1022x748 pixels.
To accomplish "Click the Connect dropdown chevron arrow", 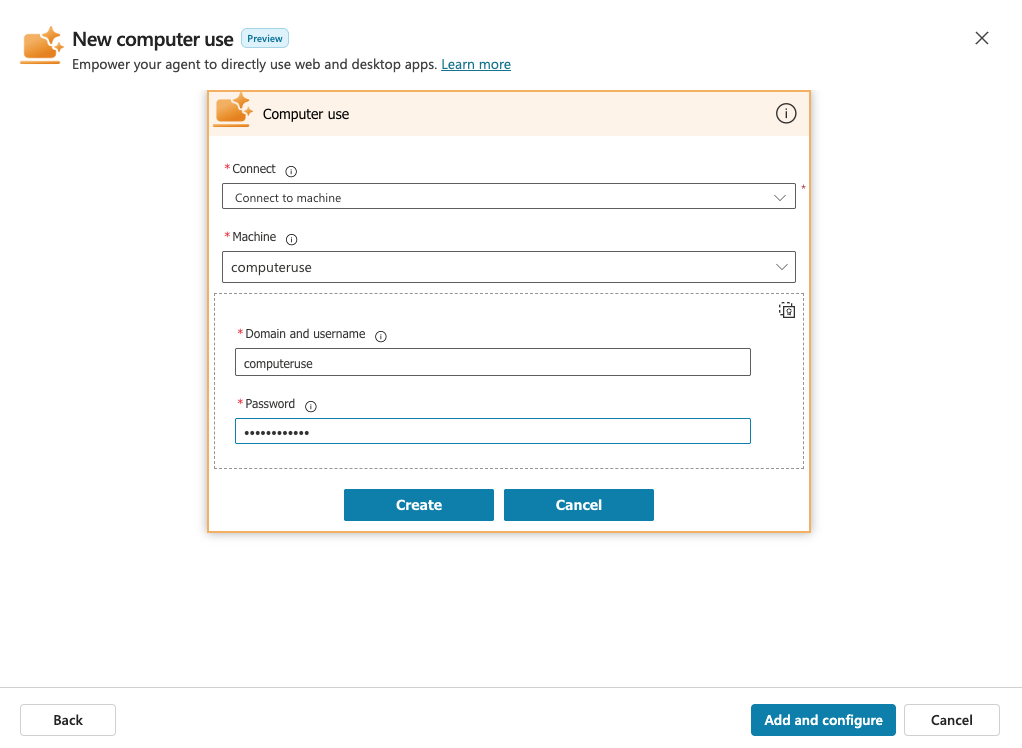I will (x=781, y=197).
